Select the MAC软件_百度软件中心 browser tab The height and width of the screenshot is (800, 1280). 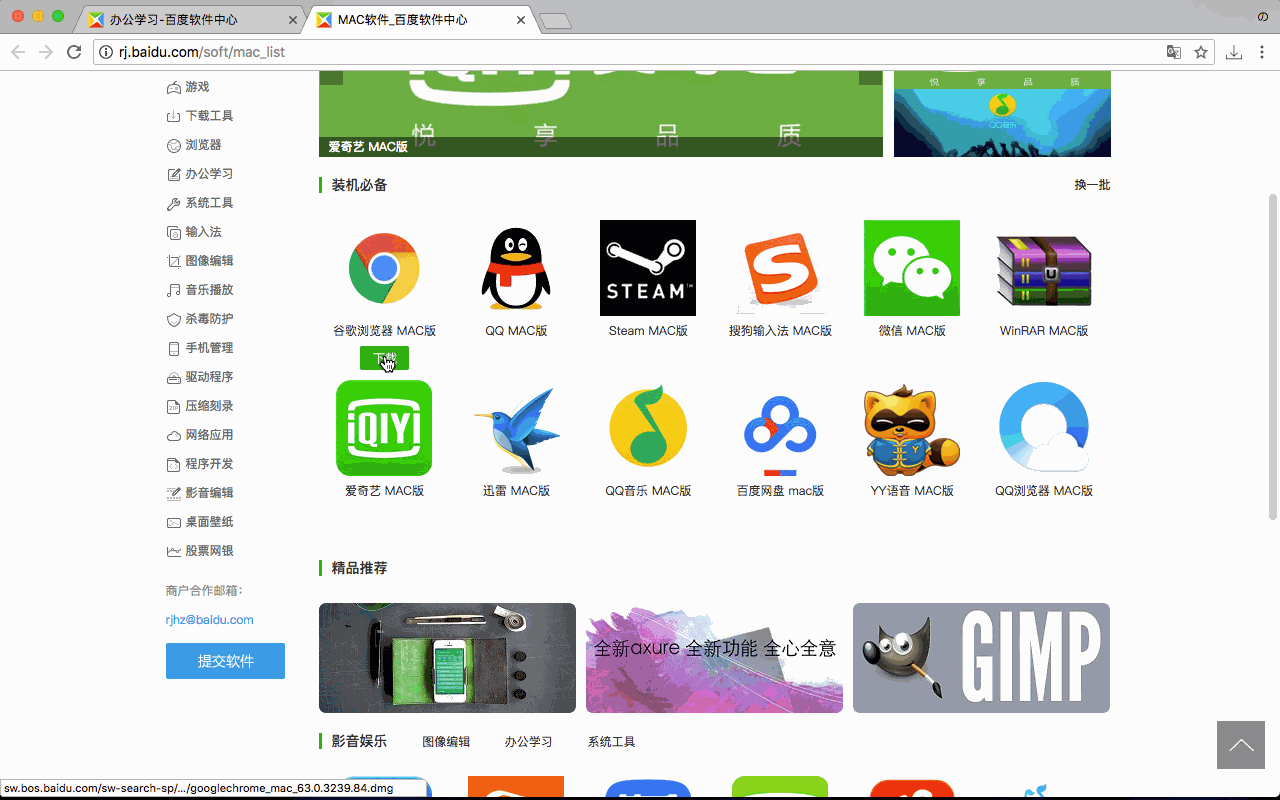click(x=420, y=19)
